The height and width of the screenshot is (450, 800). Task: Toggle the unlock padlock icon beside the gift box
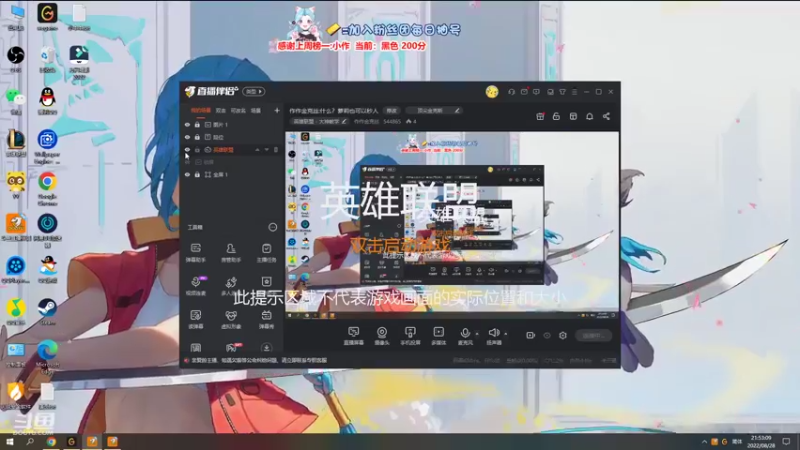556,116
